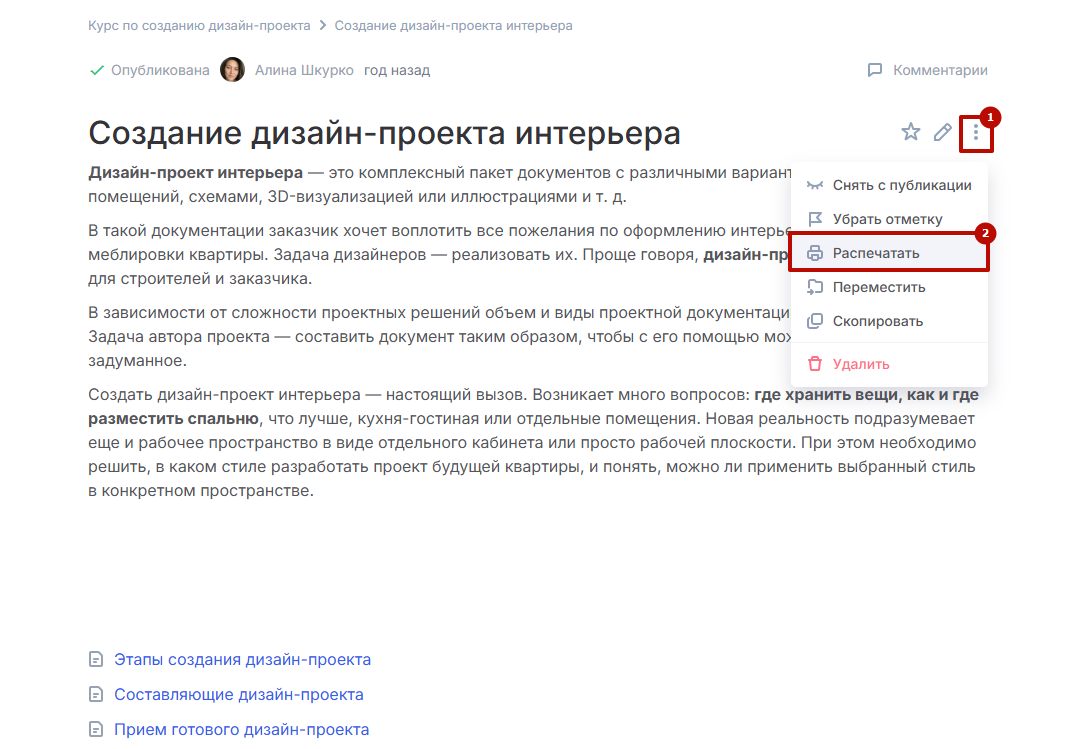Open breadcrumb Курс по созданию дизайн-проекта
Viewport: 1068px width, 749px height.
pos(199,26)
